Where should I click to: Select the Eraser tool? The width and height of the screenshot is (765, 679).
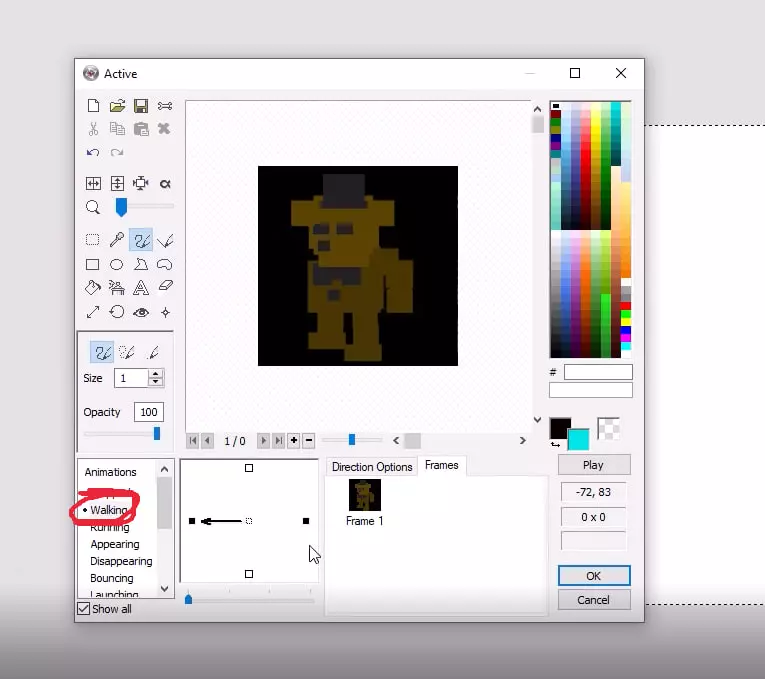pyautogui.click(x=165, y=286)
